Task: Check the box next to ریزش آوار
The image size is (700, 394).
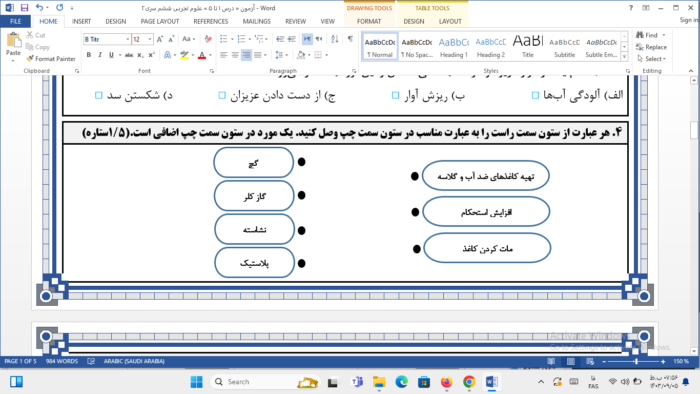Action: pyautogui.click(x=395, y=95)
